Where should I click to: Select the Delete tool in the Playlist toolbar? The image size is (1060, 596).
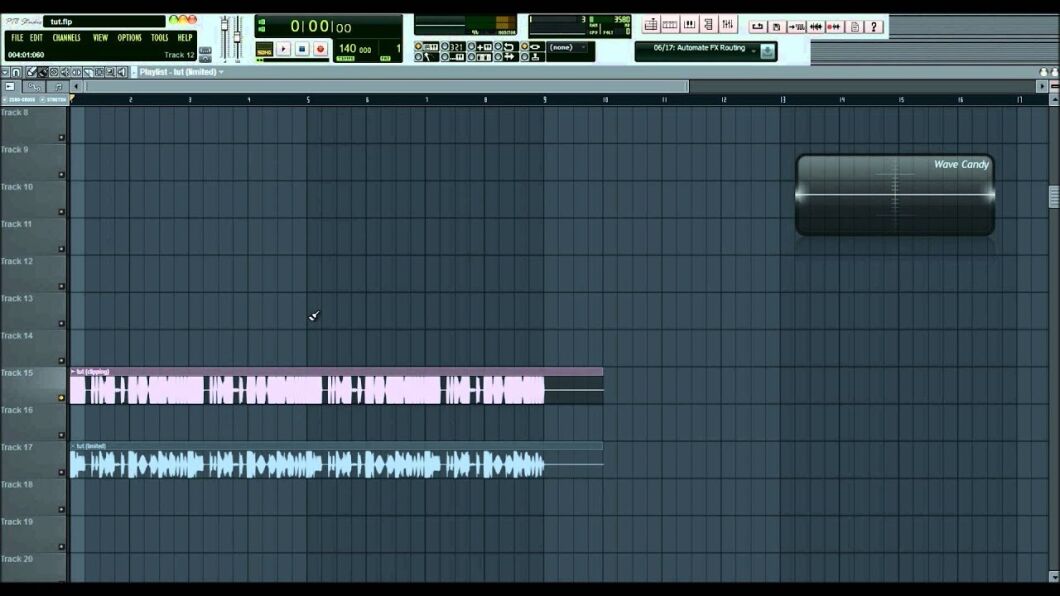pyautogui.click(x=52, y=73)
